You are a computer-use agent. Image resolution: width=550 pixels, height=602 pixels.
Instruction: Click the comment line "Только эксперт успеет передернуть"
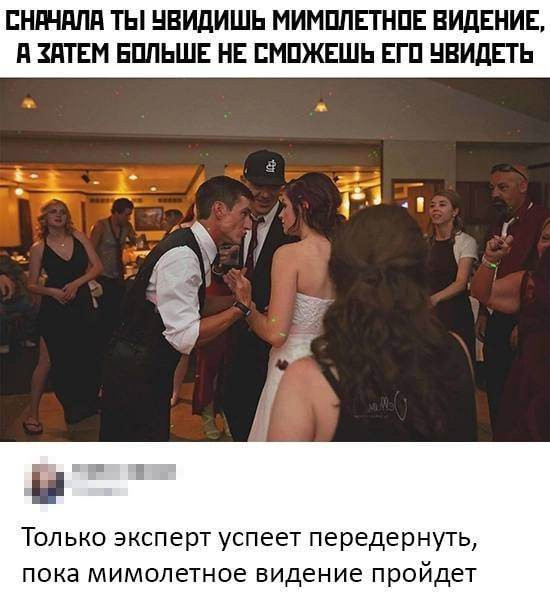(x=249, y=538)
